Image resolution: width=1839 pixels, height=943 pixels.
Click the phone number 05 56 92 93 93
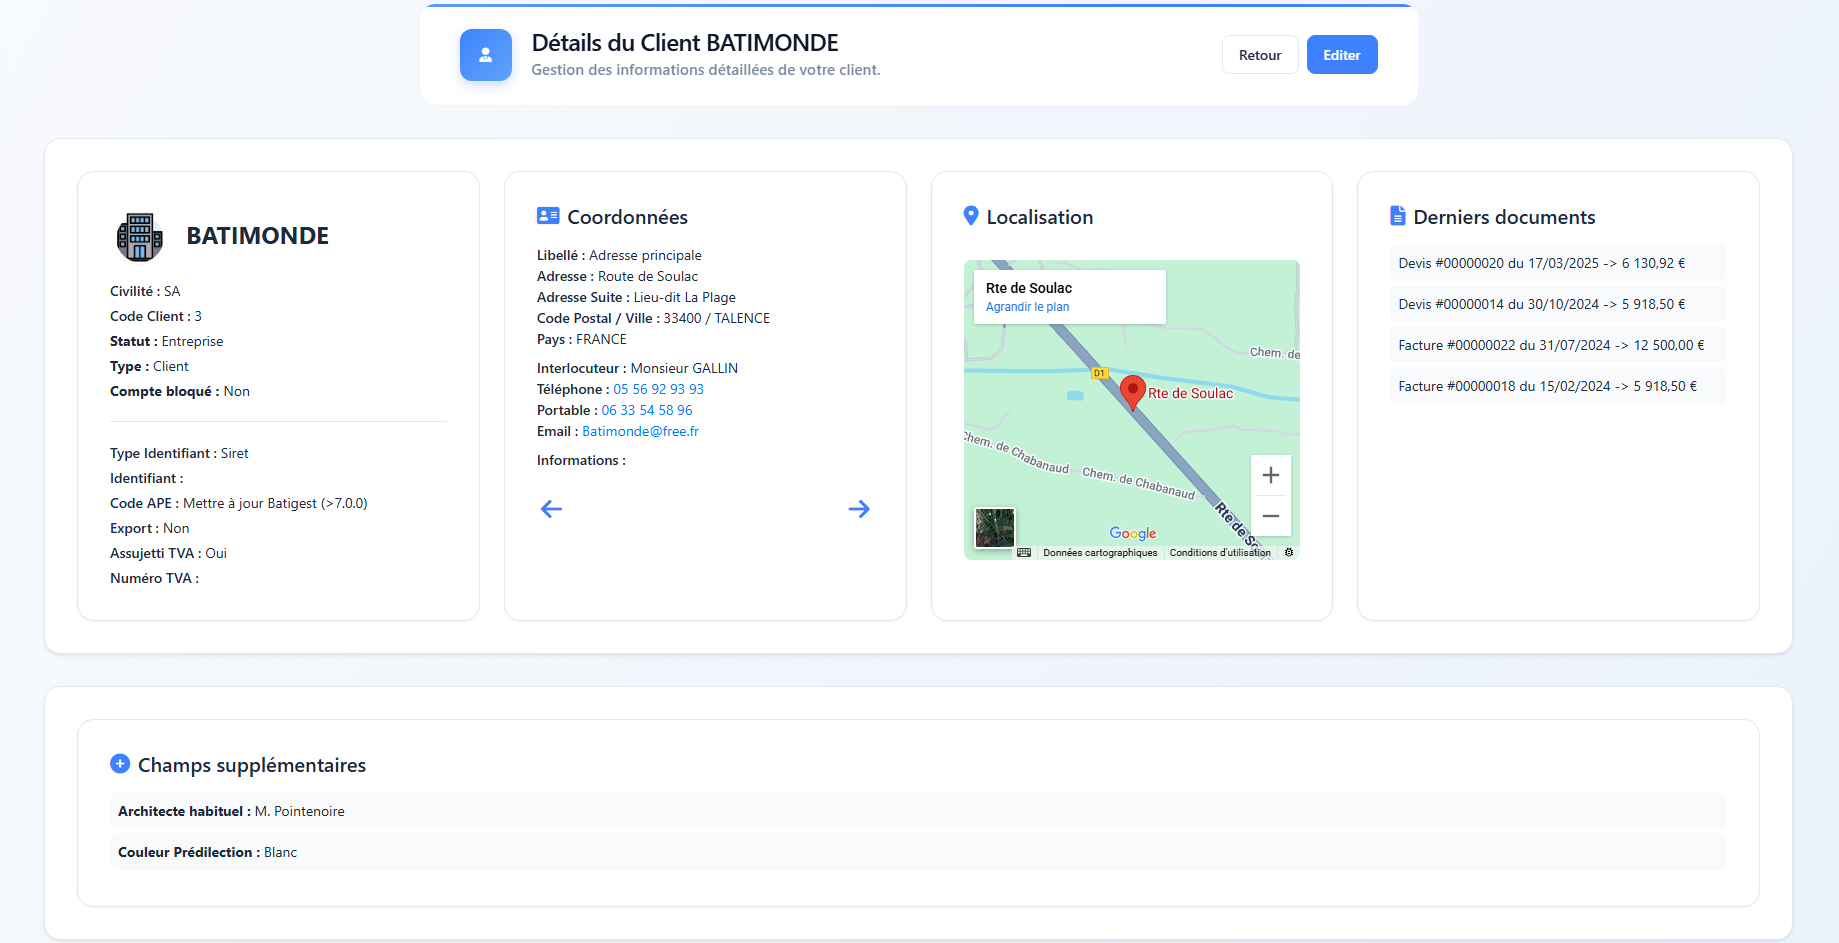658,389
